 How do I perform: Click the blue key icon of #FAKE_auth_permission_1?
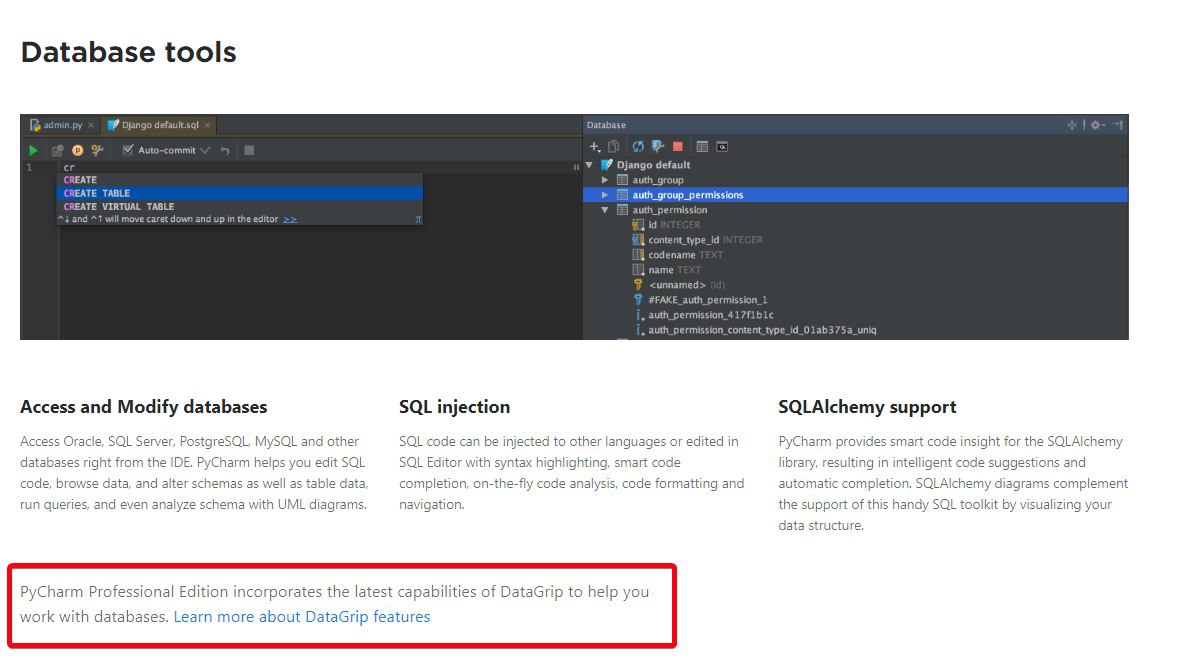[x=638, y=300]
